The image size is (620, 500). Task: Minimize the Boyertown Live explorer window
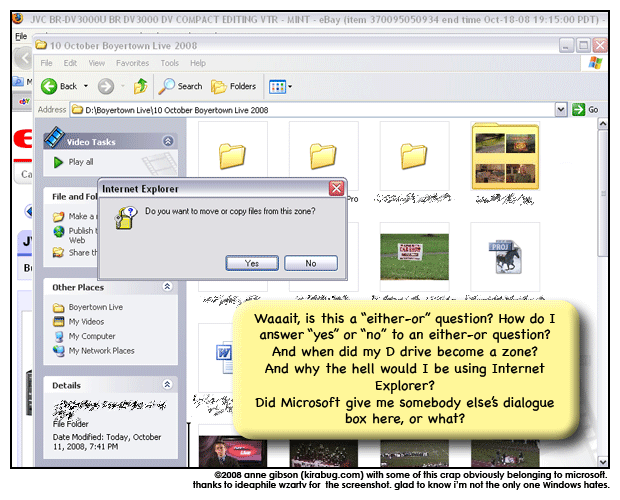[566, 45]
